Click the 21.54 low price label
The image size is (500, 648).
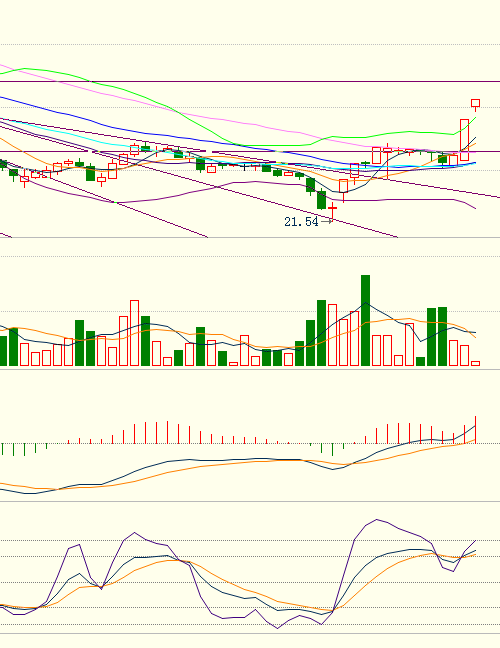pyautogui.click(x=301, y=222)
